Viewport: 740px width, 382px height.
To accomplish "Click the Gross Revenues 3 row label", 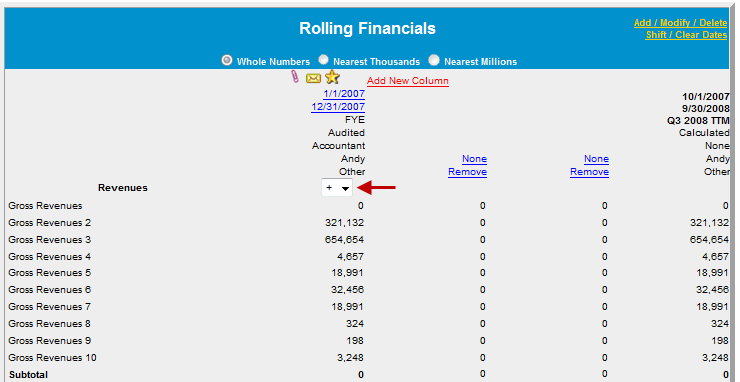I will pos(50,240).
